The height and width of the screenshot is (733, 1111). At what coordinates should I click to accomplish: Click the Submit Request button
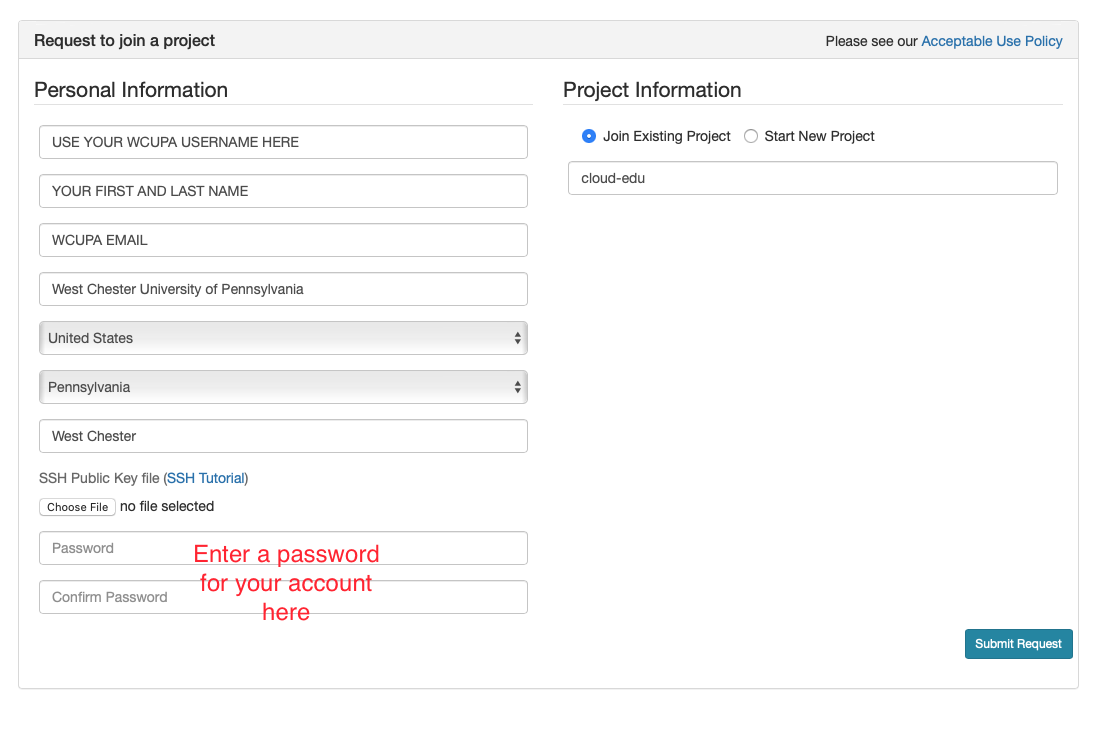pos(1018,644)
